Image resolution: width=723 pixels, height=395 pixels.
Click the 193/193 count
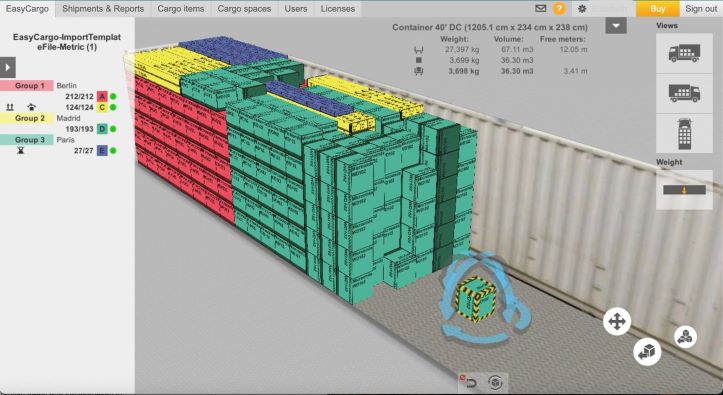[x=79, y=129]
